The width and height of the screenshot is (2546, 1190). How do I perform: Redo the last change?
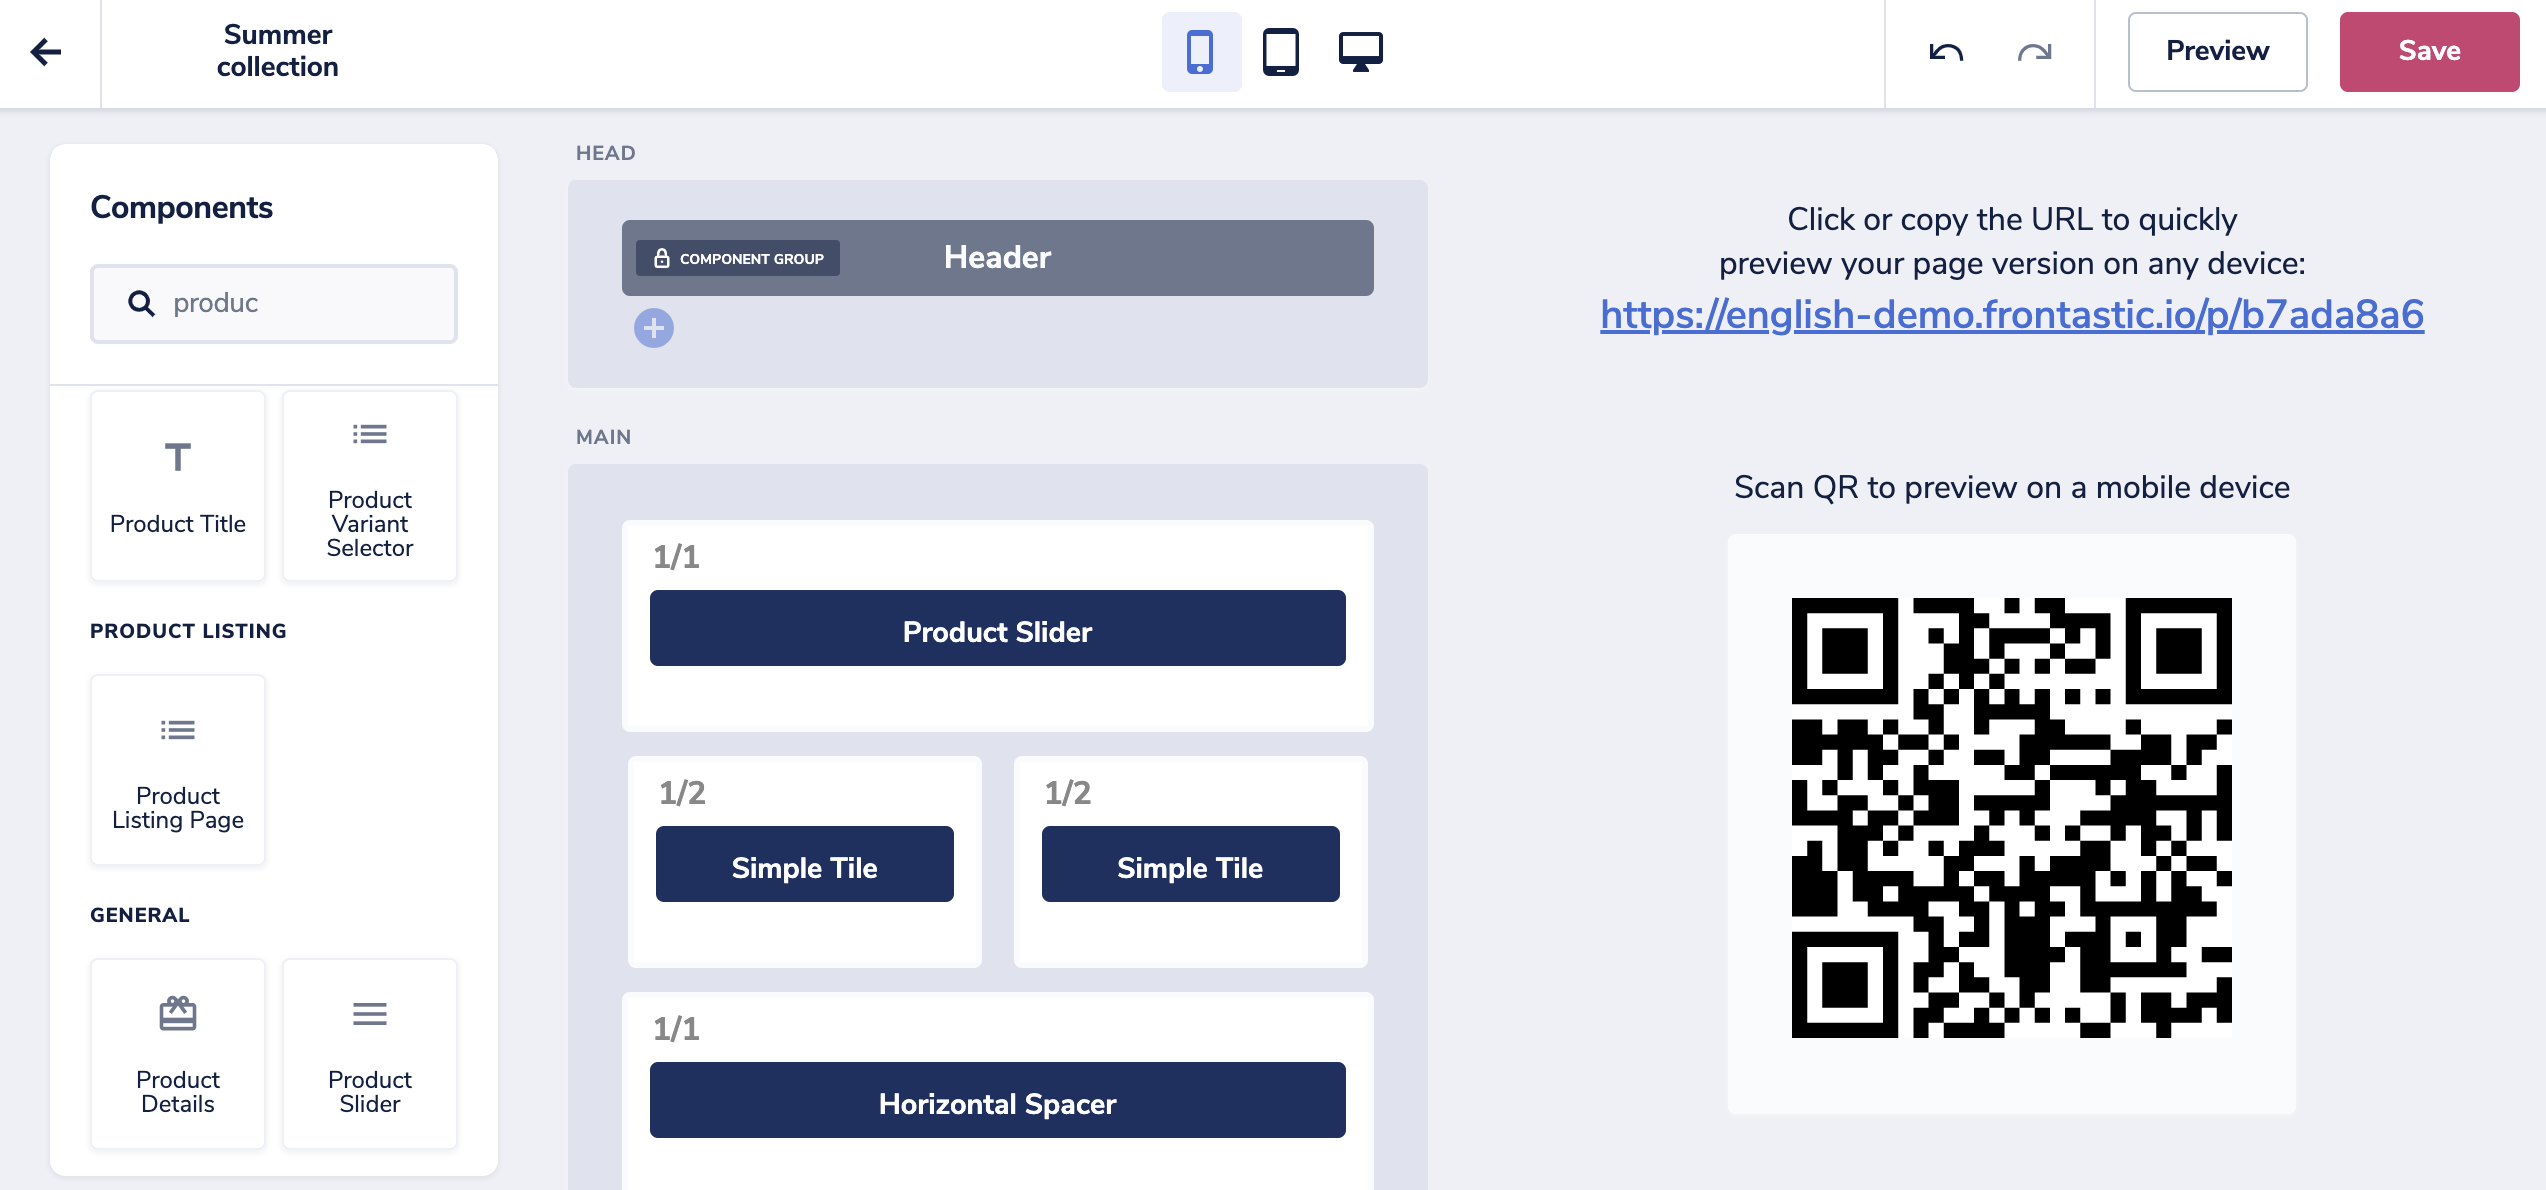[x=2034, y=52]
